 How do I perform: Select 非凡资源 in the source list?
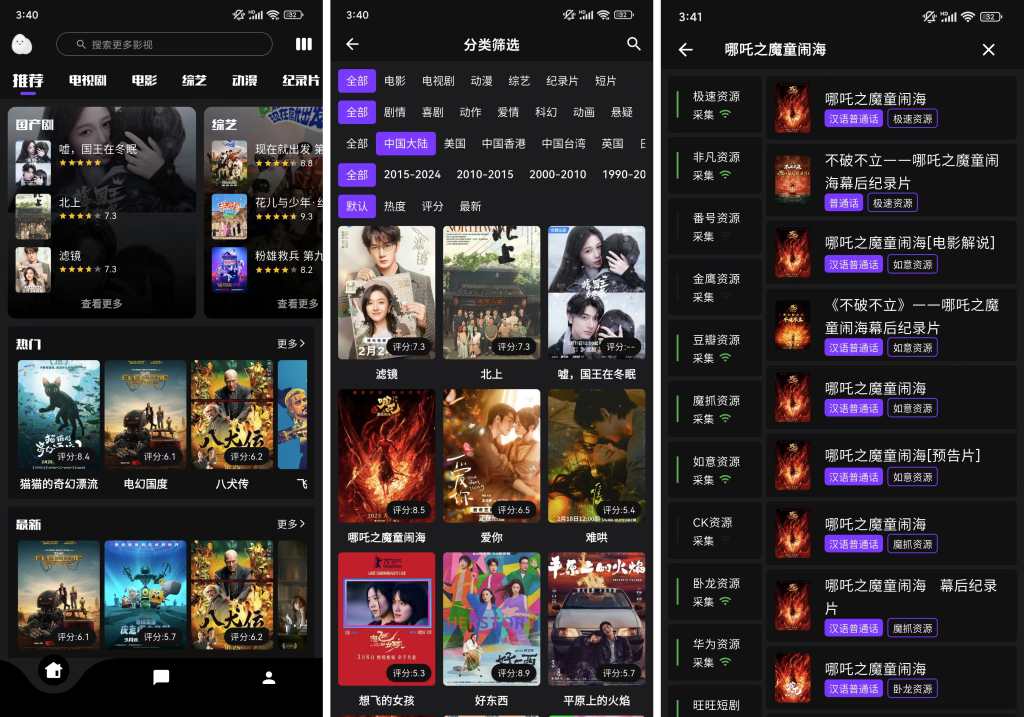(x=714, y=166)
